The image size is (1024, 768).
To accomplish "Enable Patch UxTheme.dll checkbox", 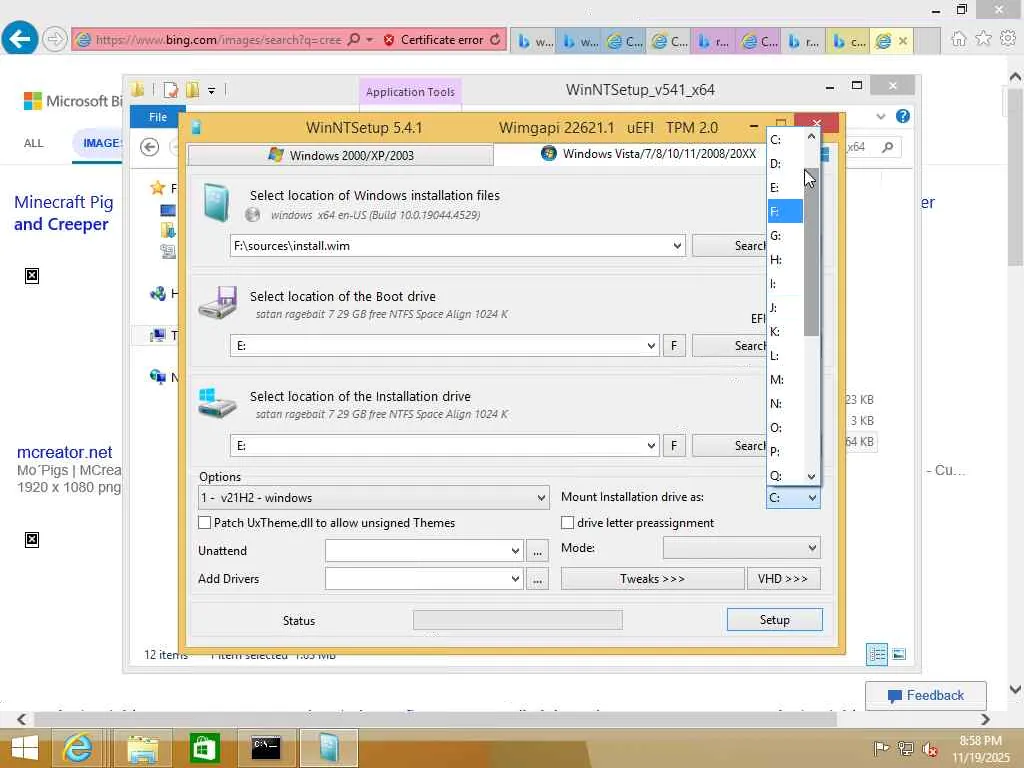I will pos(204,523).
